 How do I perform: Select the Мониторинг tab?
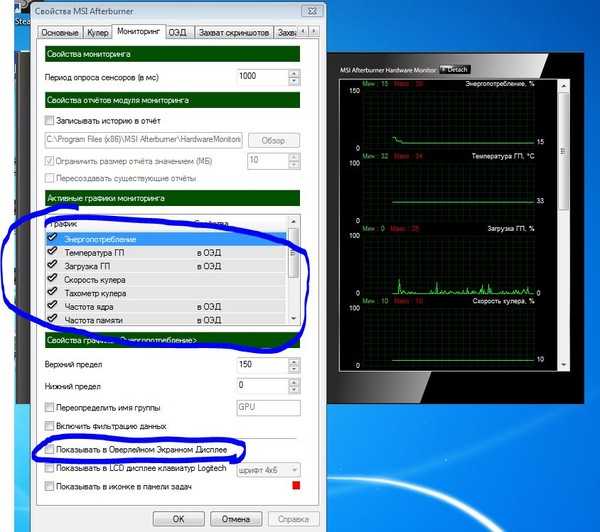pos(139,31)
